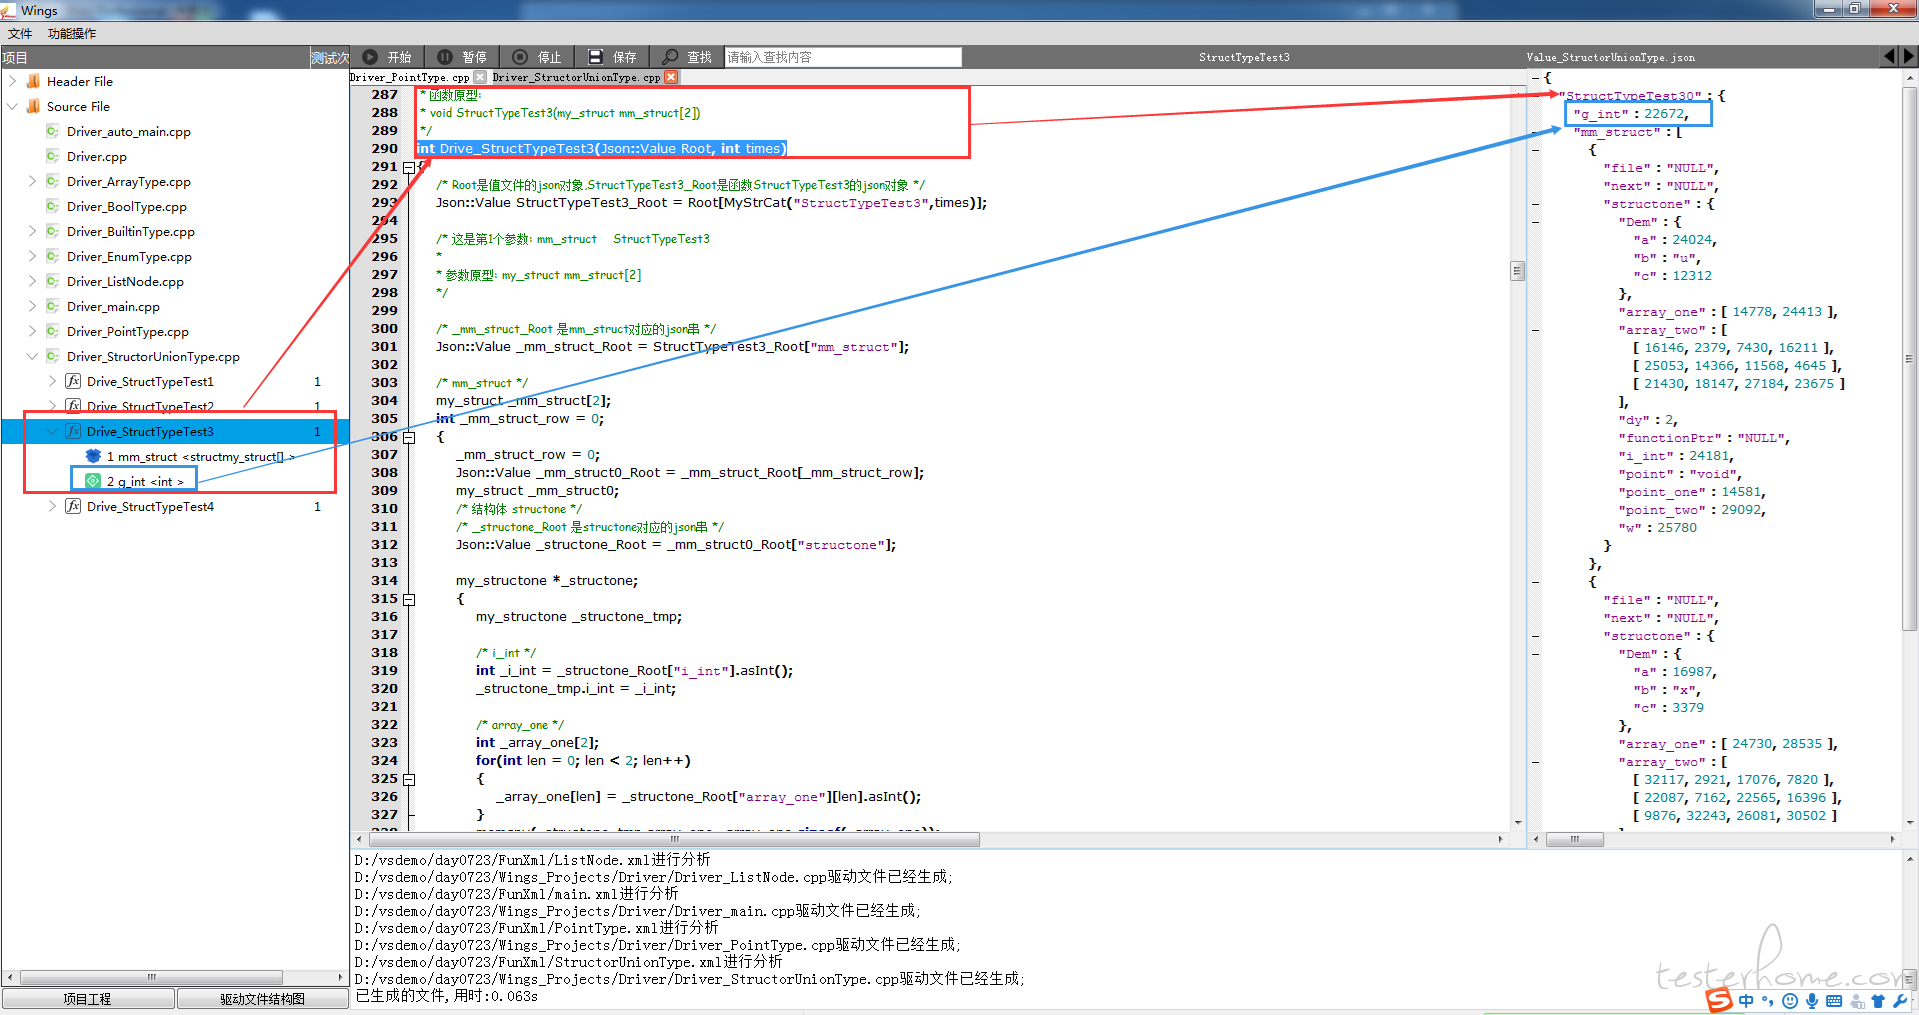1919x1015 pixels.
Task: Click the code editor vertical scrollbar thumb
Action: 1517,271
